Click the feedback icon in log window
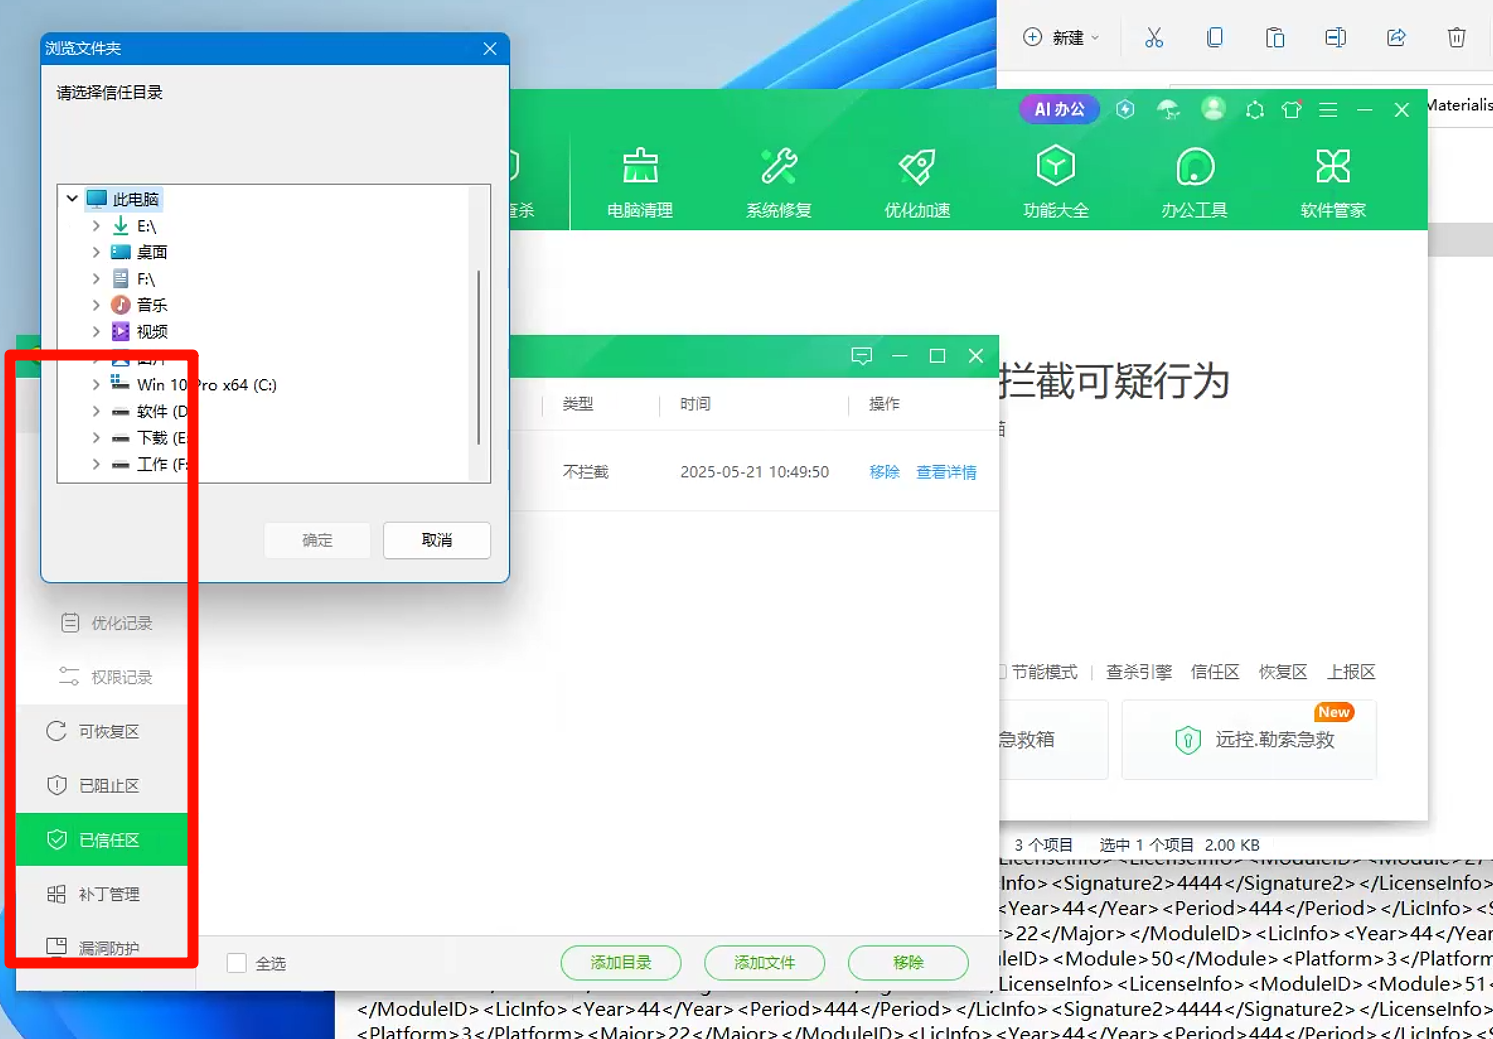This screenshot has height=1039, width=1493. click(x=861, y=356)
